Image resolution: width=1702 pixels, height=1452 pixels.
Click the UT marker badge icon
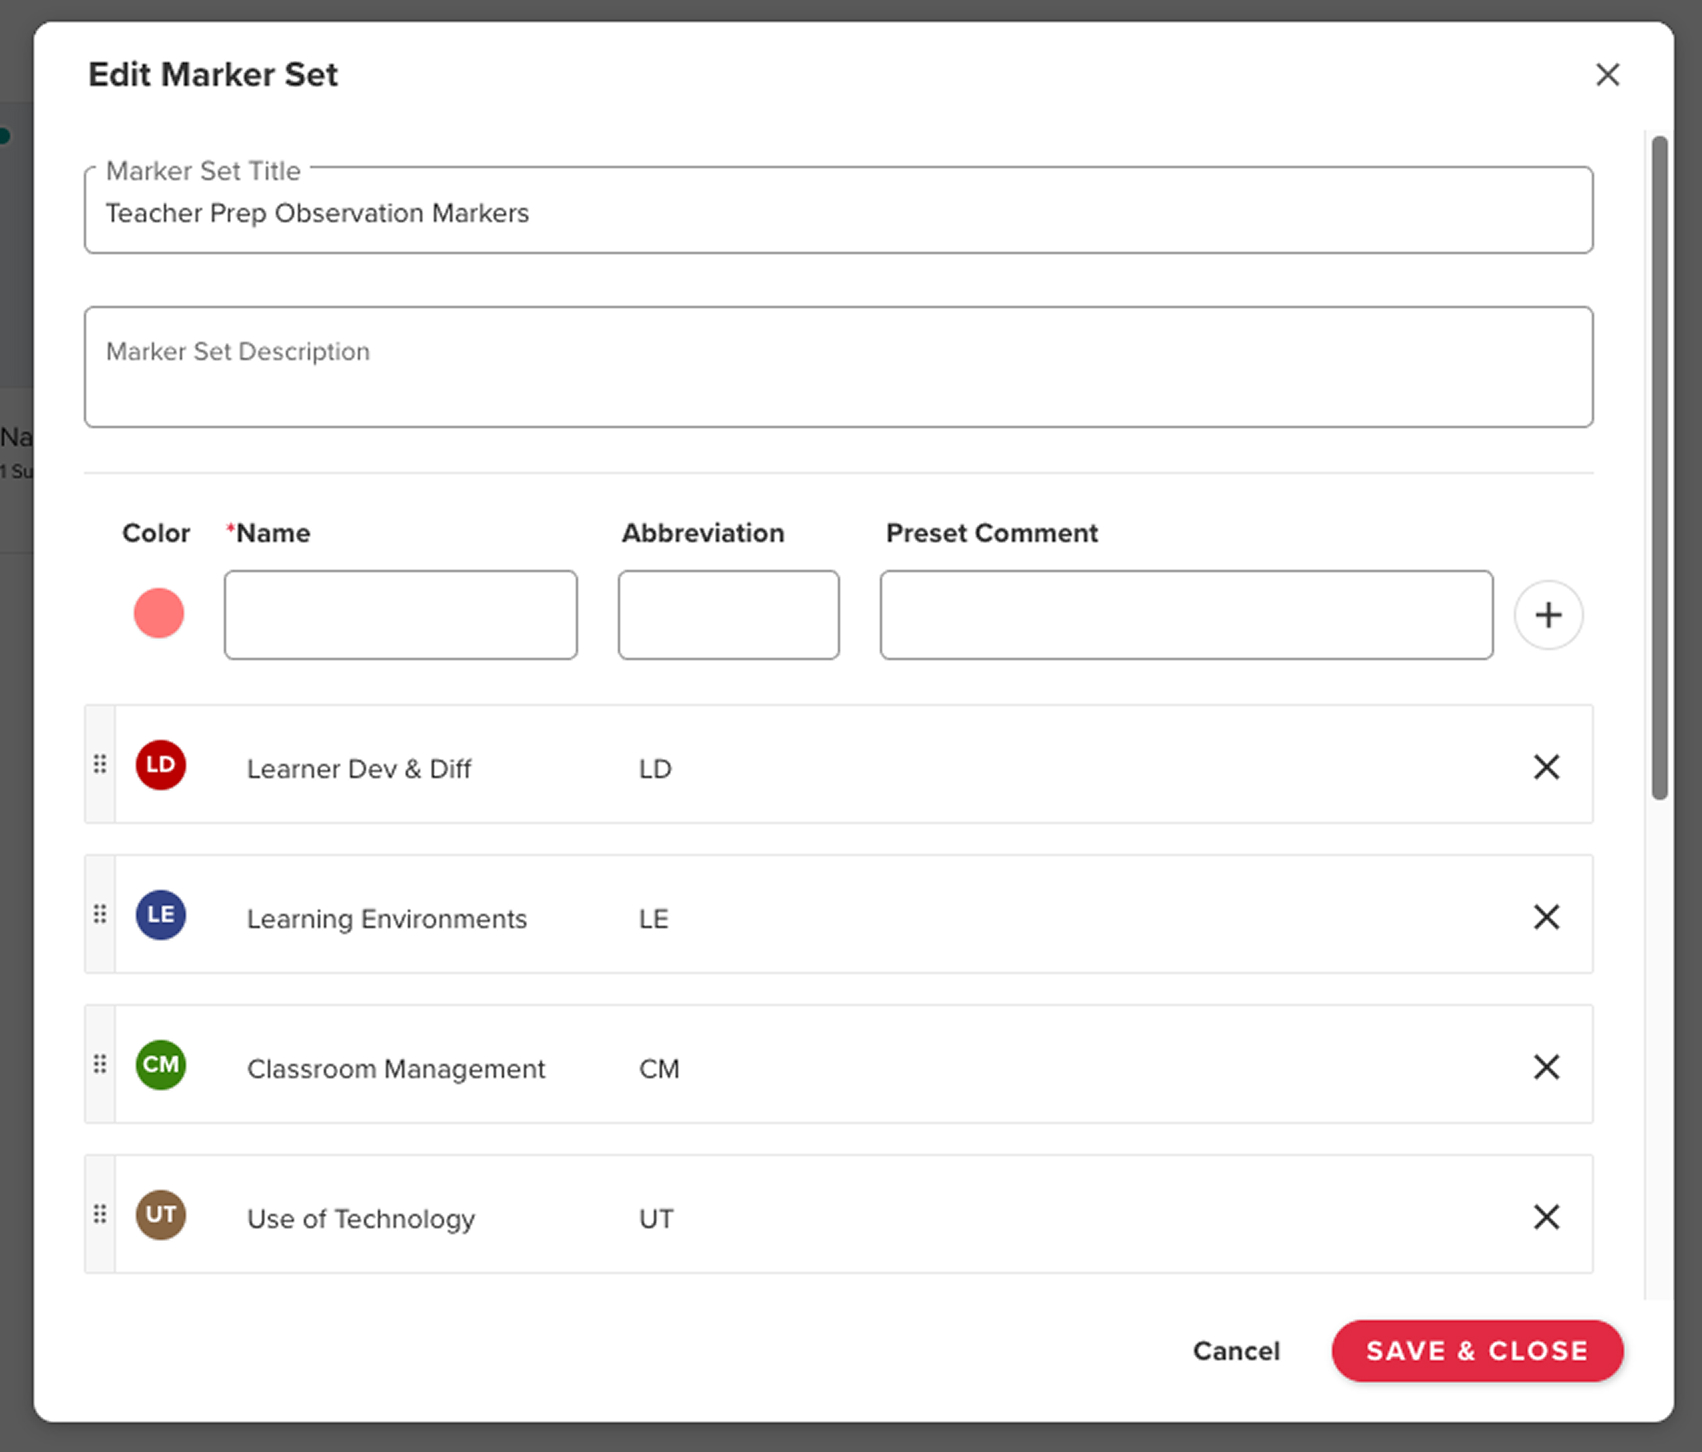(160, 1215)
